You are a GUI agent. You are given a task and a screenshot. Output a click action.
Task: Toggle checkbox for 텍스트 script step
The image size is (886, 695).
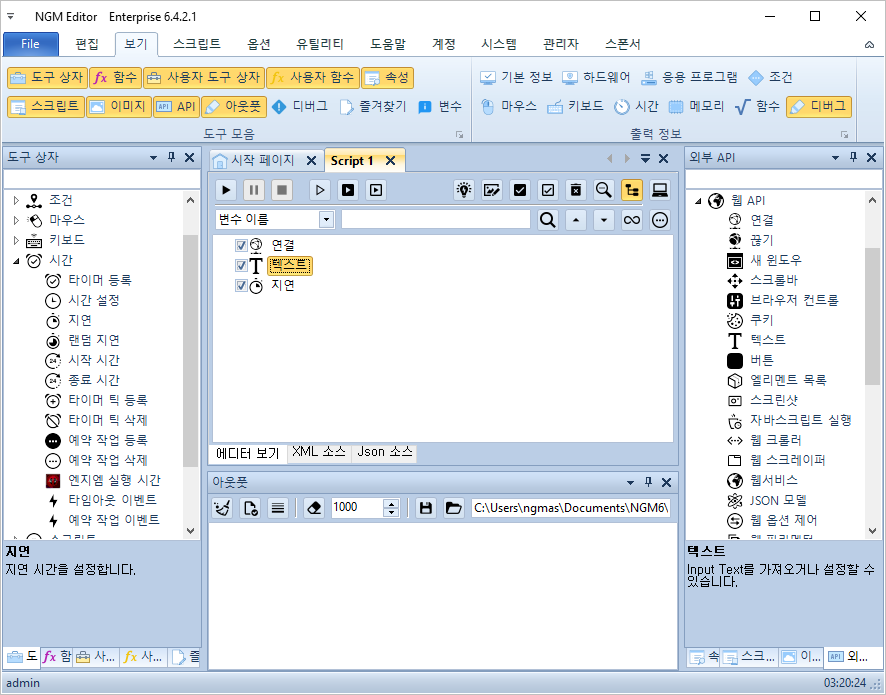pos(241,266)
